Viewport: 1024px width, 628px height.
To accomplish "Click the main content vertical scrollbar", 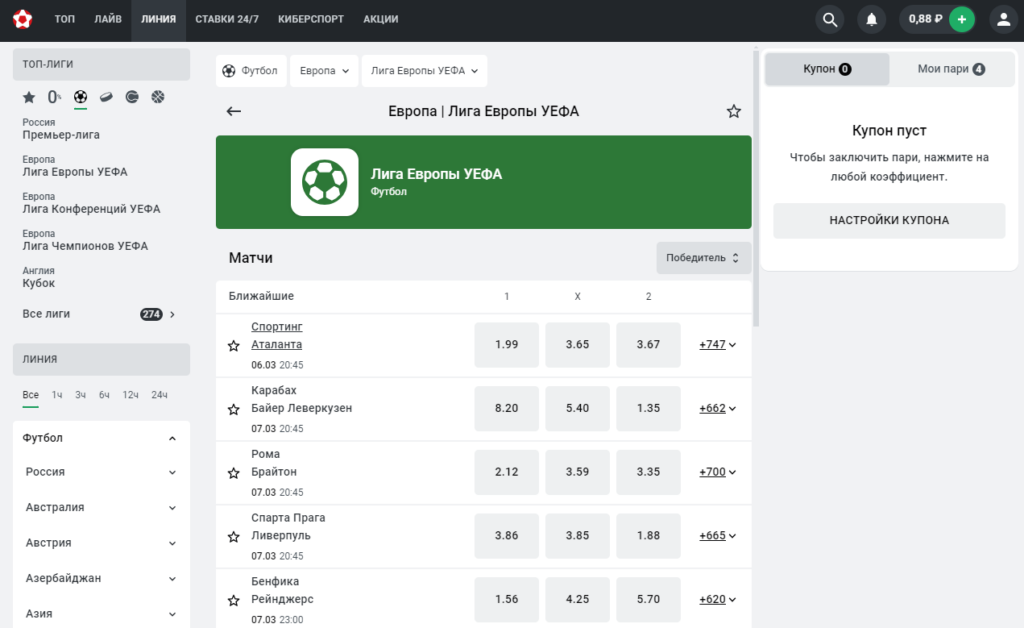I will pos(756,187).
